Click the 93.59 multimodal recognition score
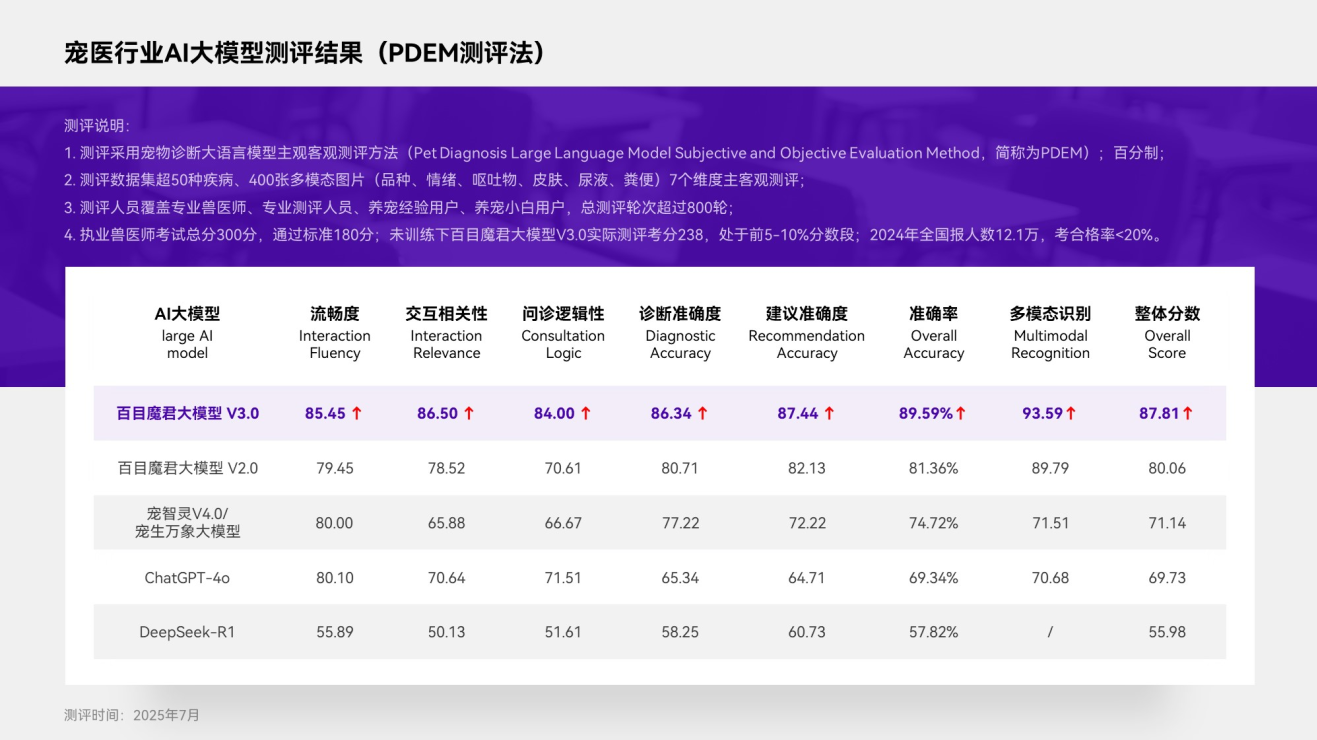This screenshot has height=740, width=1317. click(1042, 413)
